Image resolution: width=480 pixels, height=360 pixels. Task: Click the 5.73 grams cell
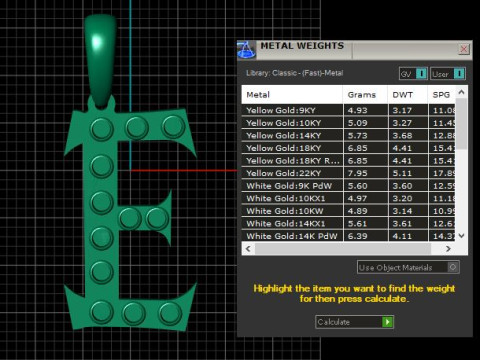point(366,136)
